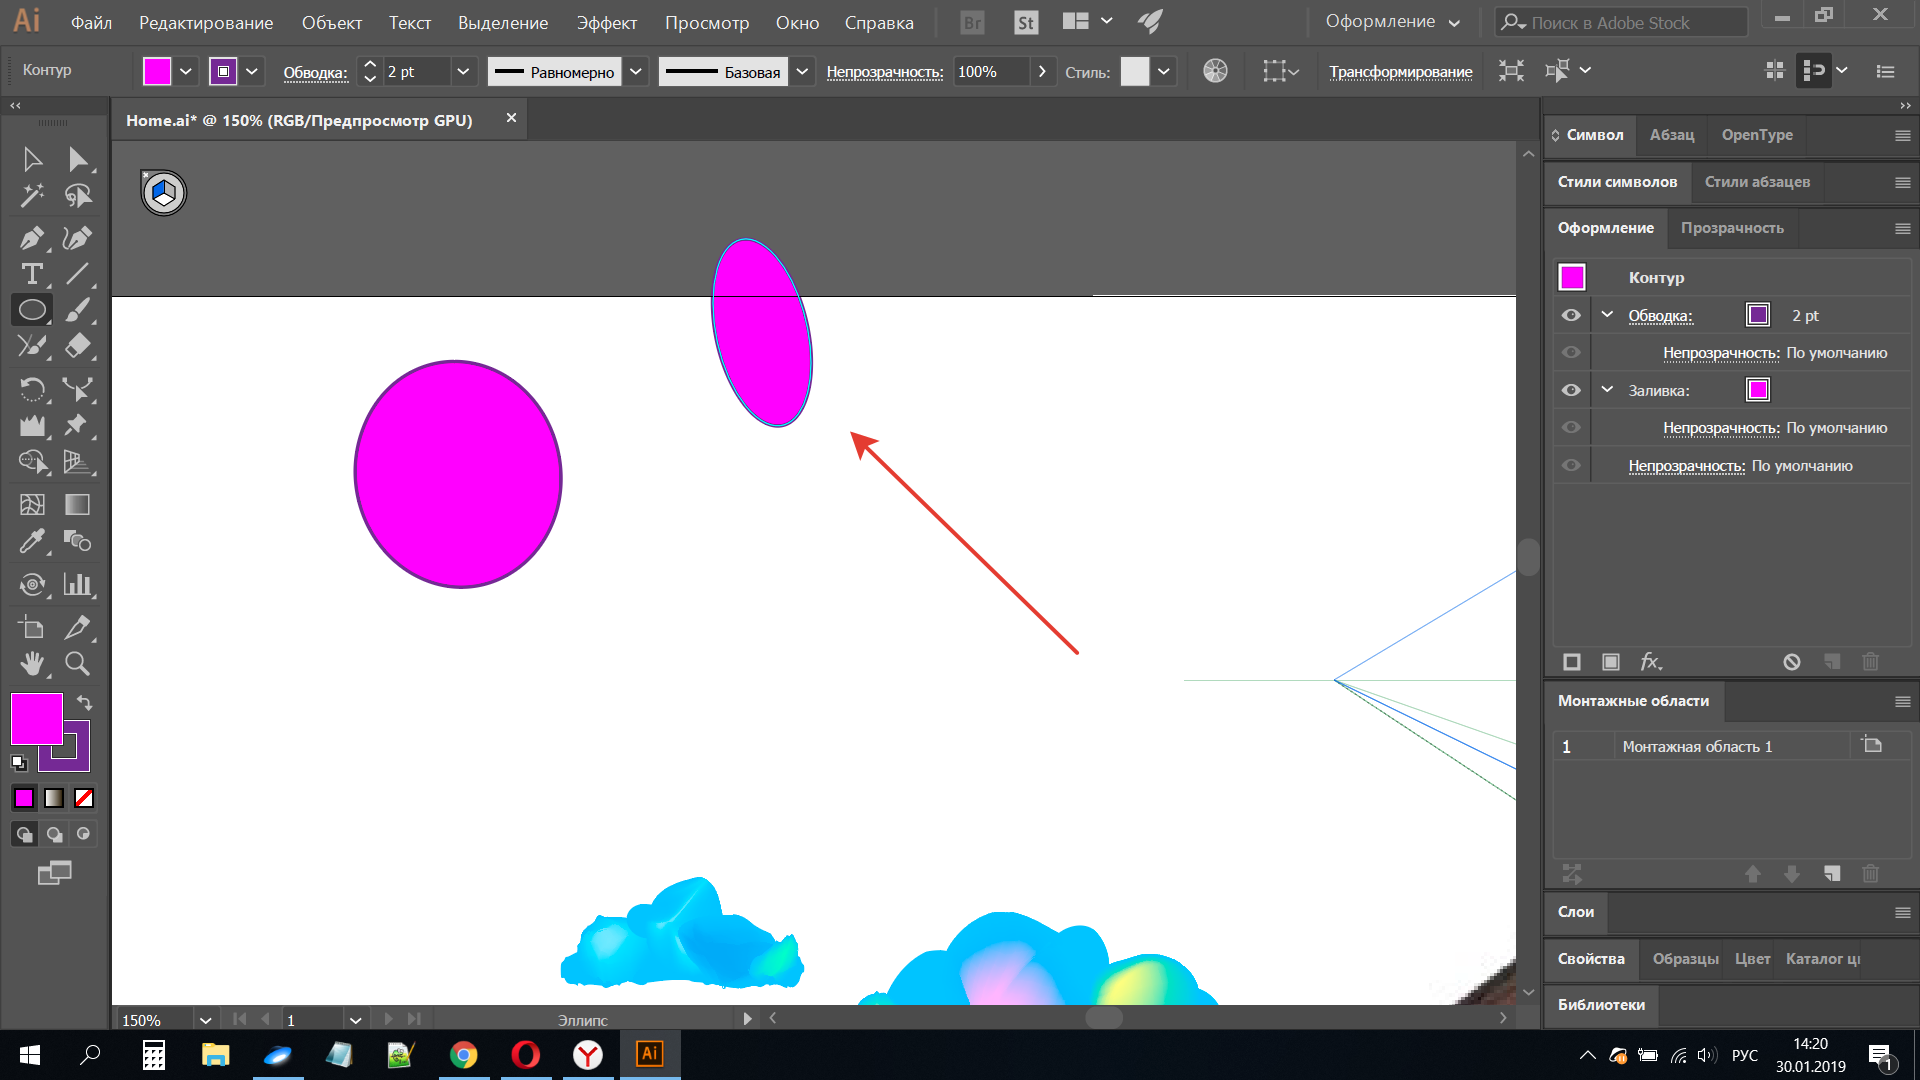Screen dimensions: 1920x1080
Task: Open Bridge via Br icon
Action: click(x=972, y=22)
